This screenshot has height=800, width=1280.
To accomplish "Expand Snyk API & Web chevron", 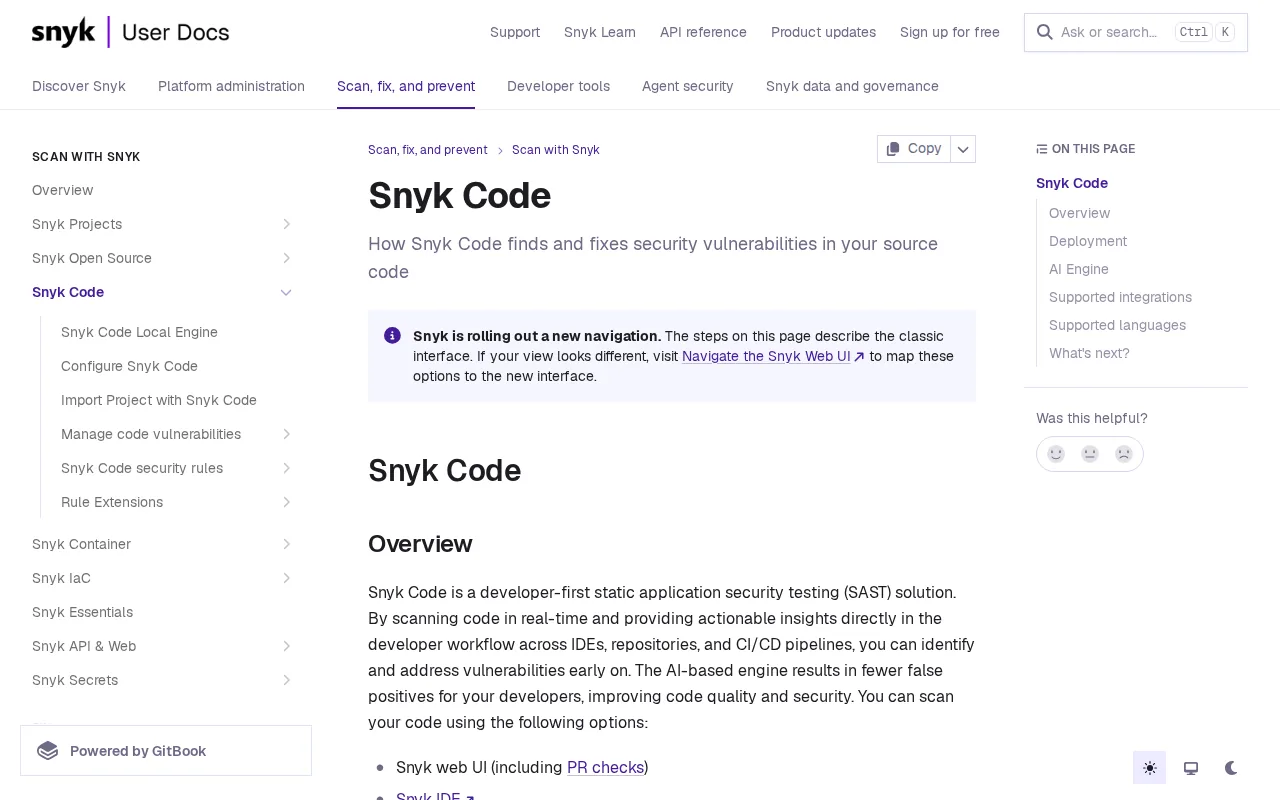I will tap(286, 646).
